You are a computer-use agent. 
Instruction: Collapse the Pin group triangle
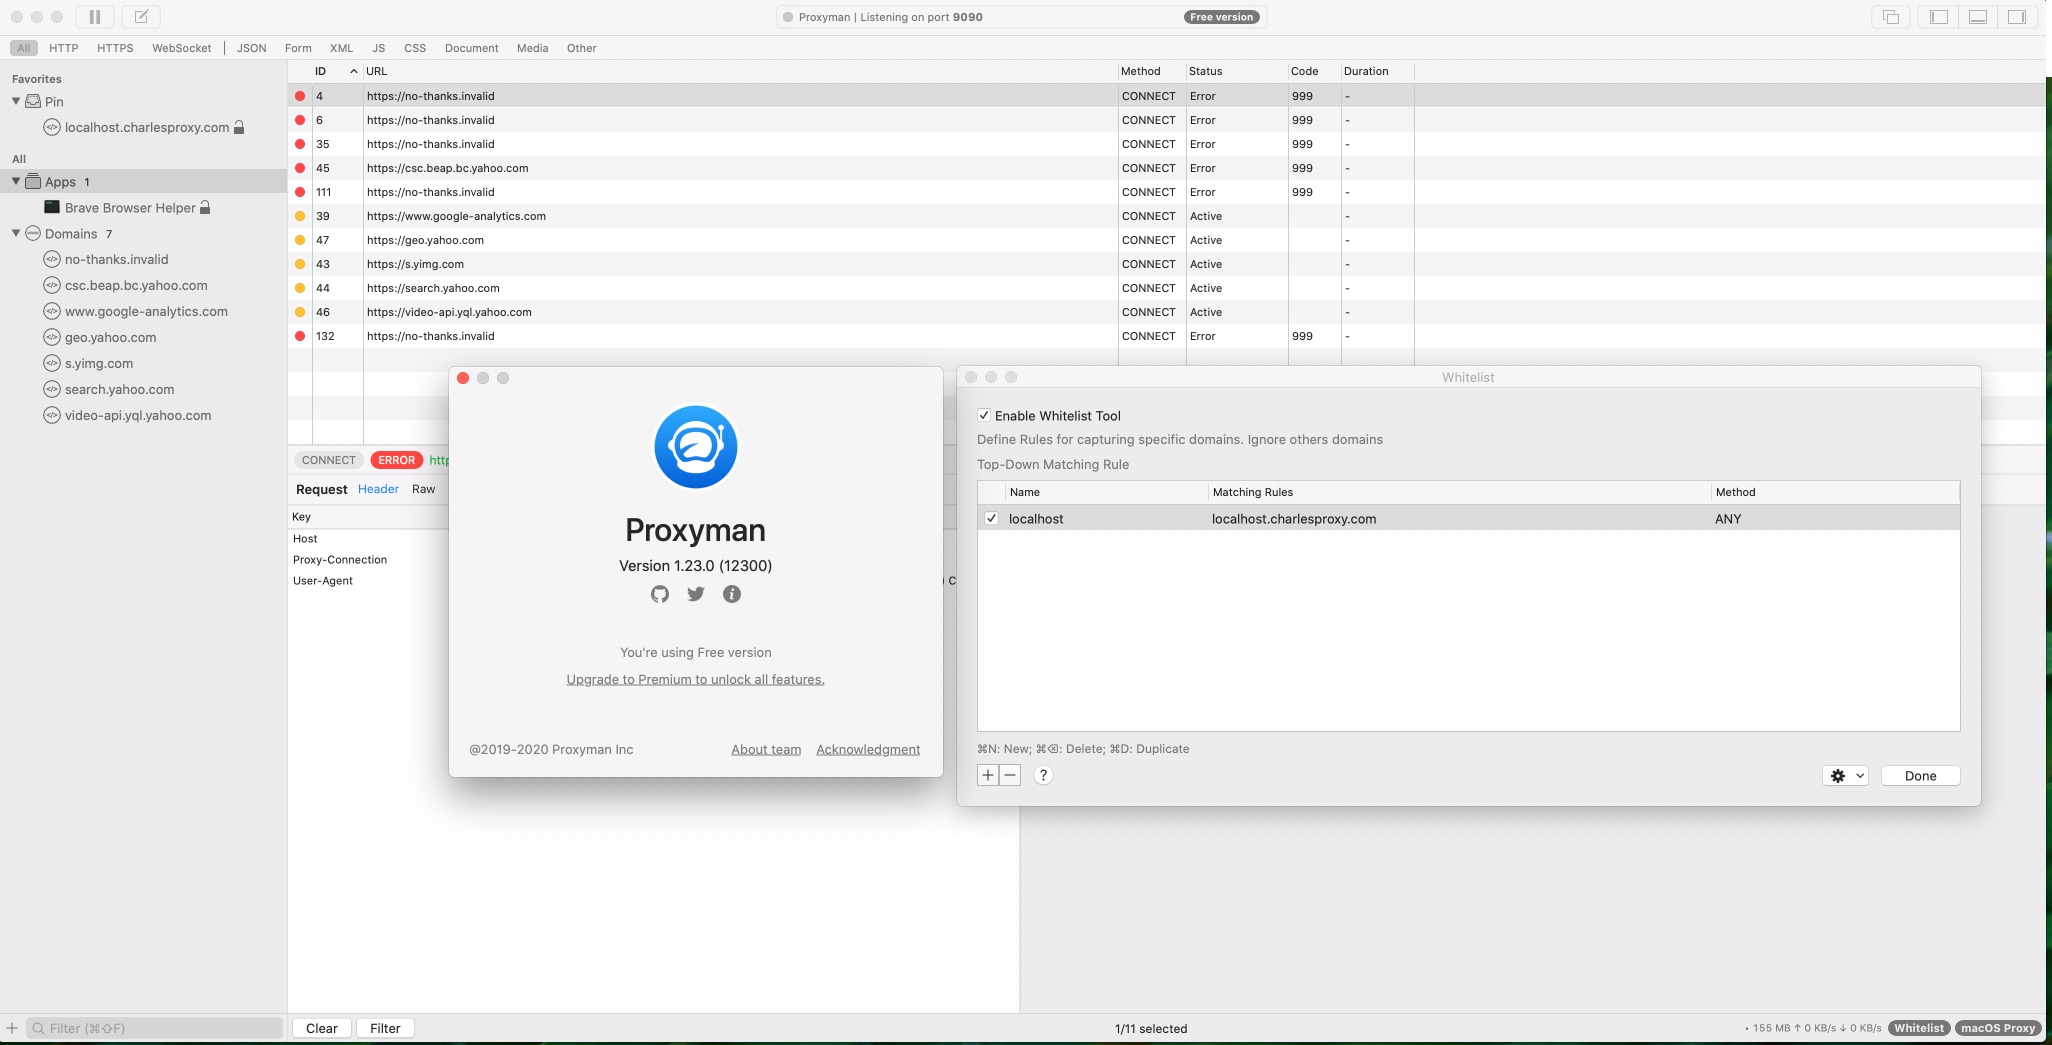point(16,101)
